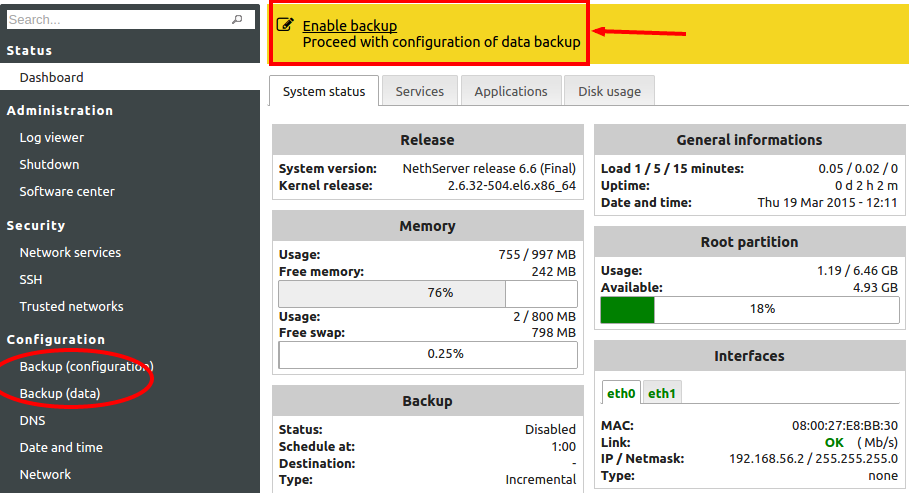Click the edit icon beside Enable backup

coord(285,25)
